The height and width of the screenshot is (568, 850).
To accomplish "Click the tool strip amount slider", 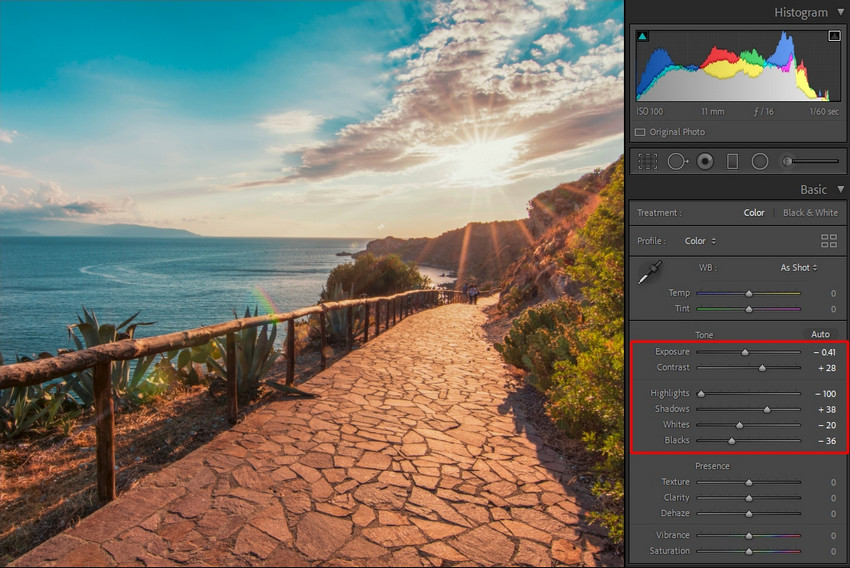I will pos(810,162).
